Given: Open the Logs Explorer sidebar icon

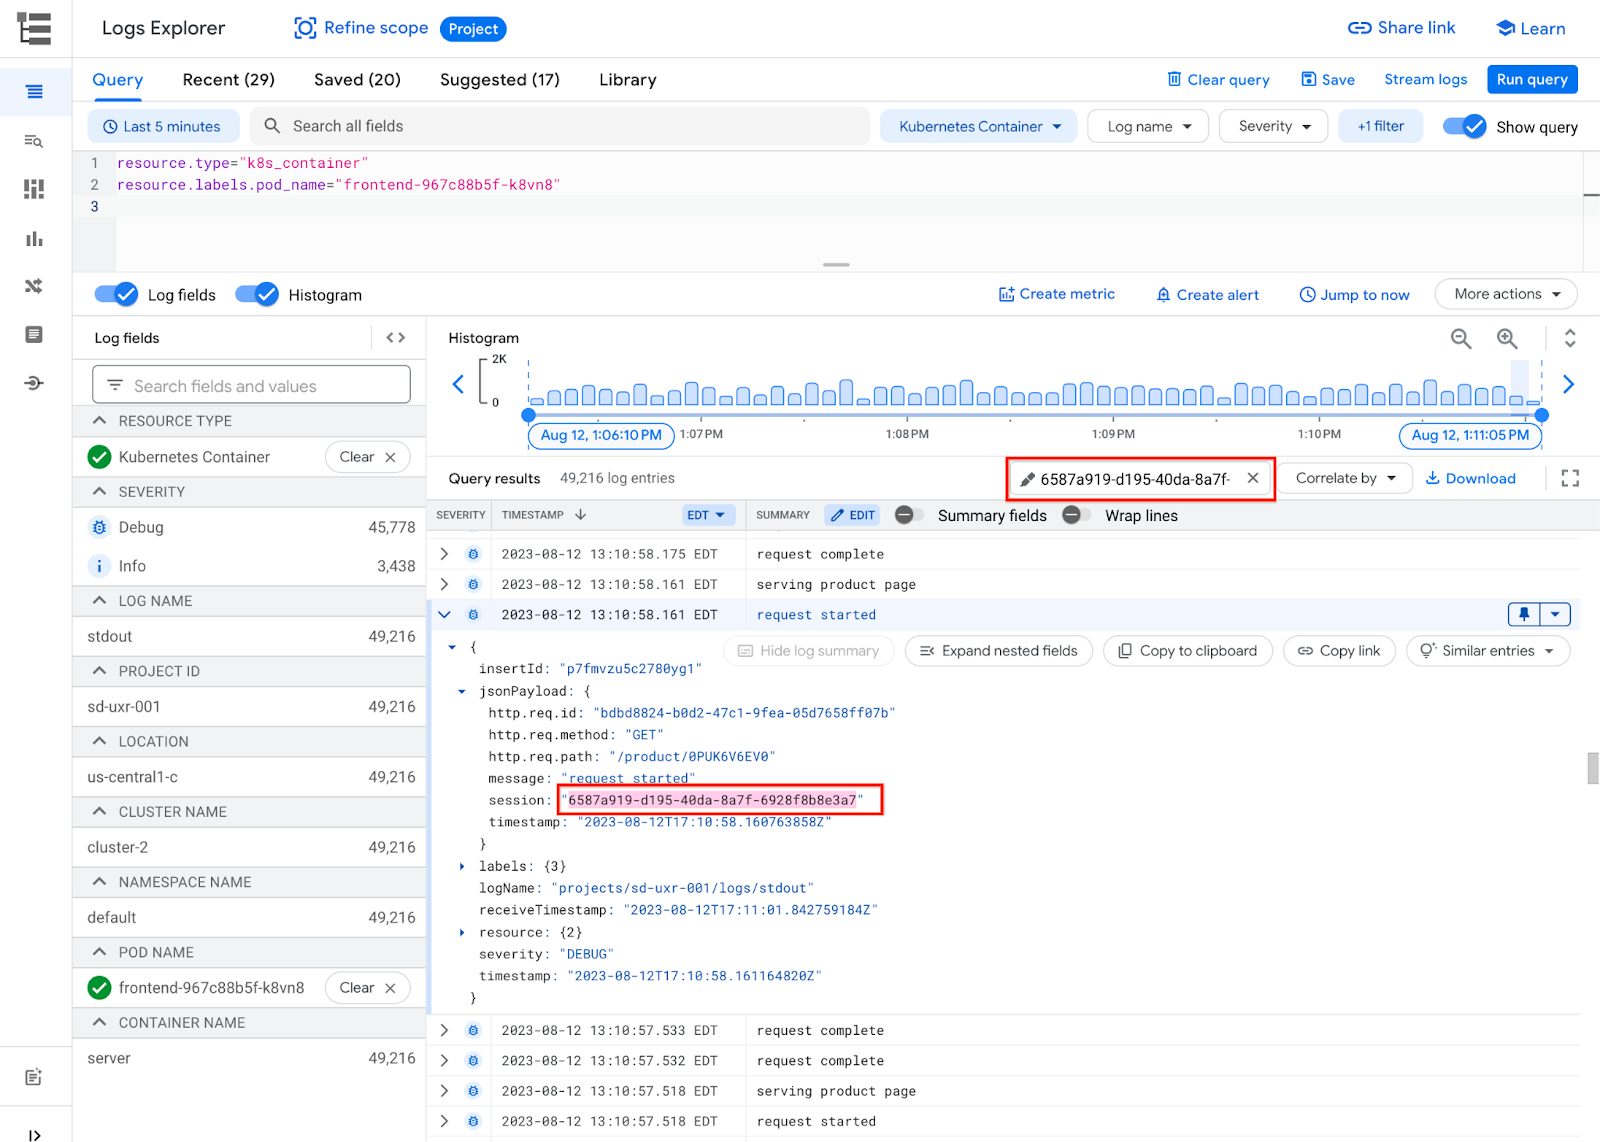Looking at the screenshot, I should click(x=34, y=92).
